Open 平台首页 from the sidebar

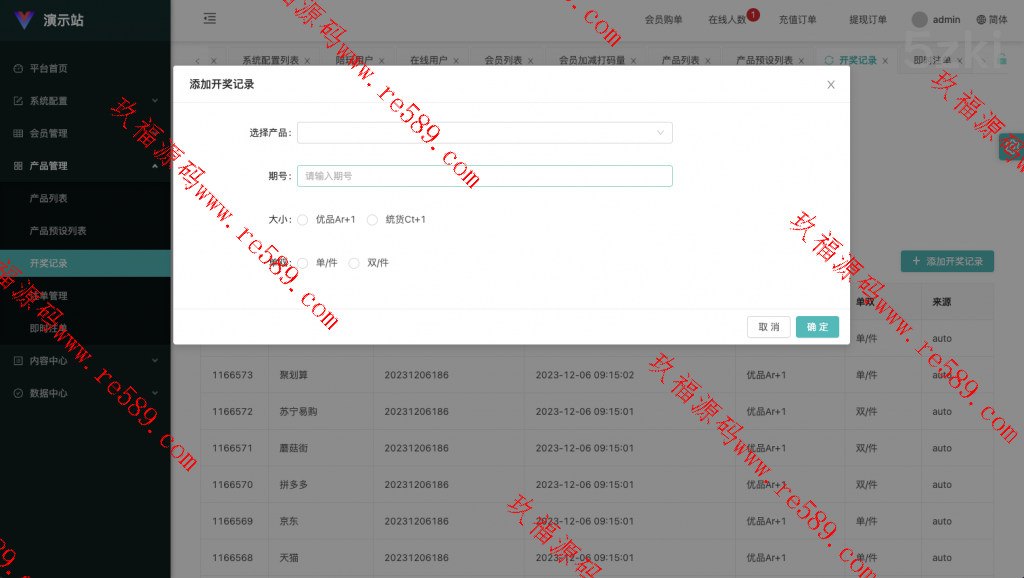[48, 68]
